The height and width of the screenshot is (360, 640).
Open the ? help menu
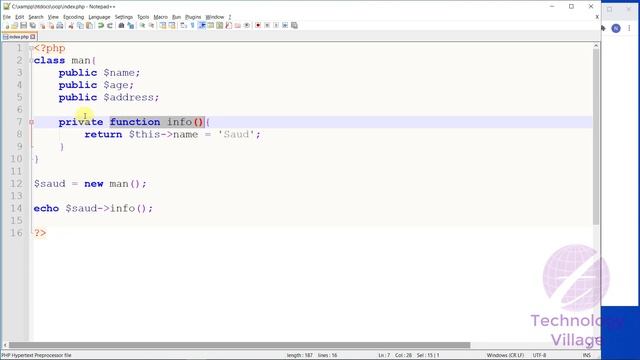point(230,17)
